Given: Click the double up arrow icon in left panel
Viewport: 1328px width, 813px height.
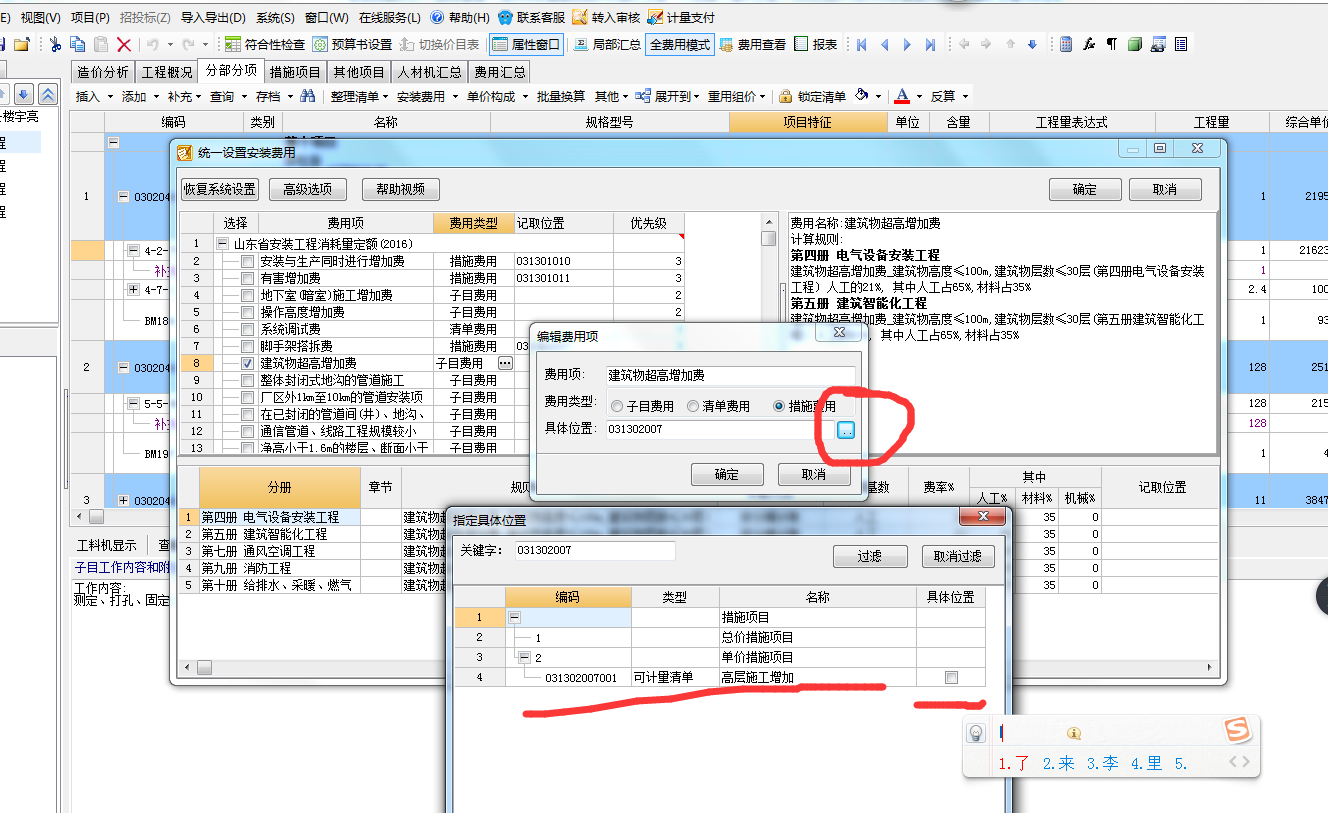Looking at the screenshot, I should click(x=47, y=94).
